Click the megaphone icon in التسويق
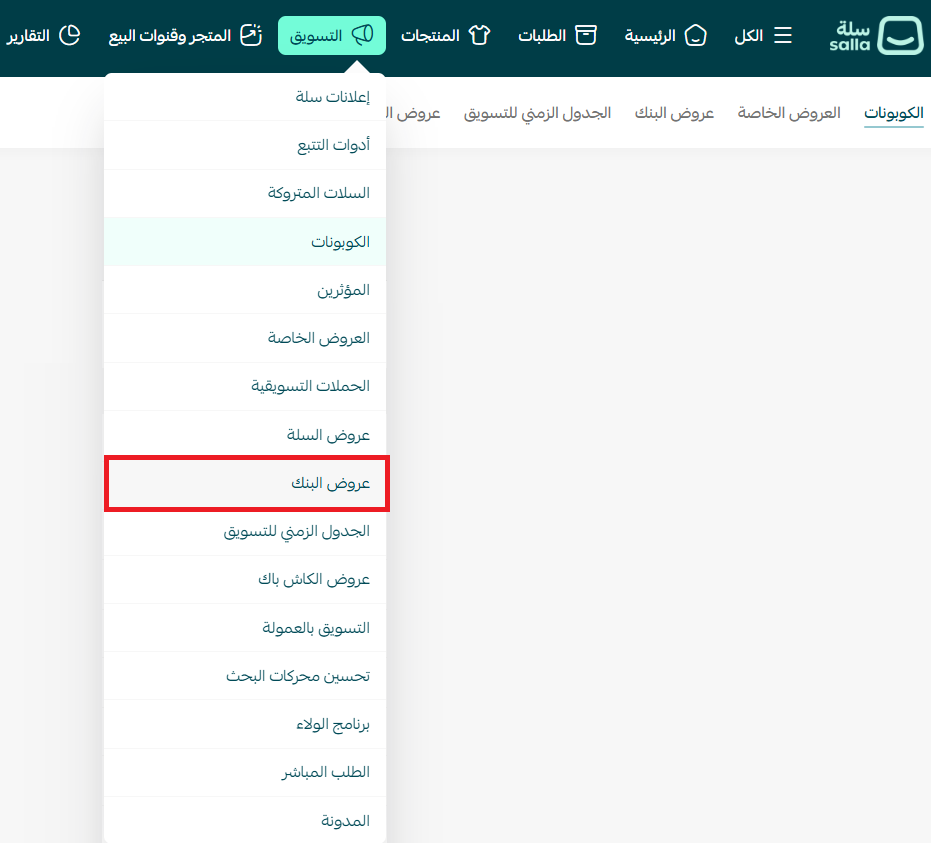This screenshot has width=931, height=843. [362, 36]
